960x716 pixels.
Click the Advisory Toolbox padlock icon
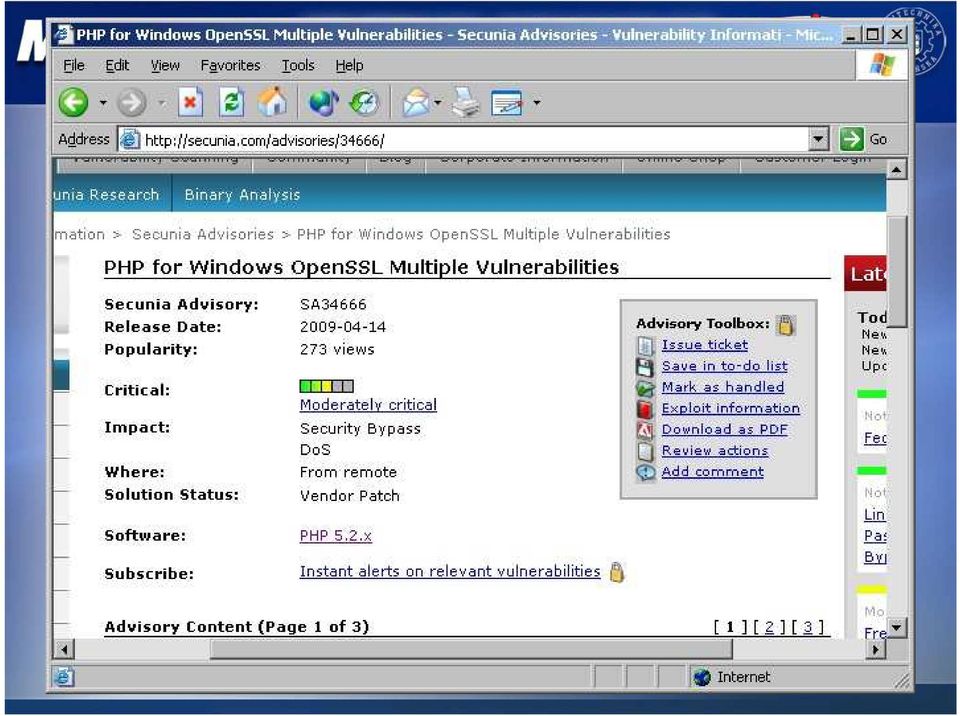pyautogui.click(x=786, y=325)
